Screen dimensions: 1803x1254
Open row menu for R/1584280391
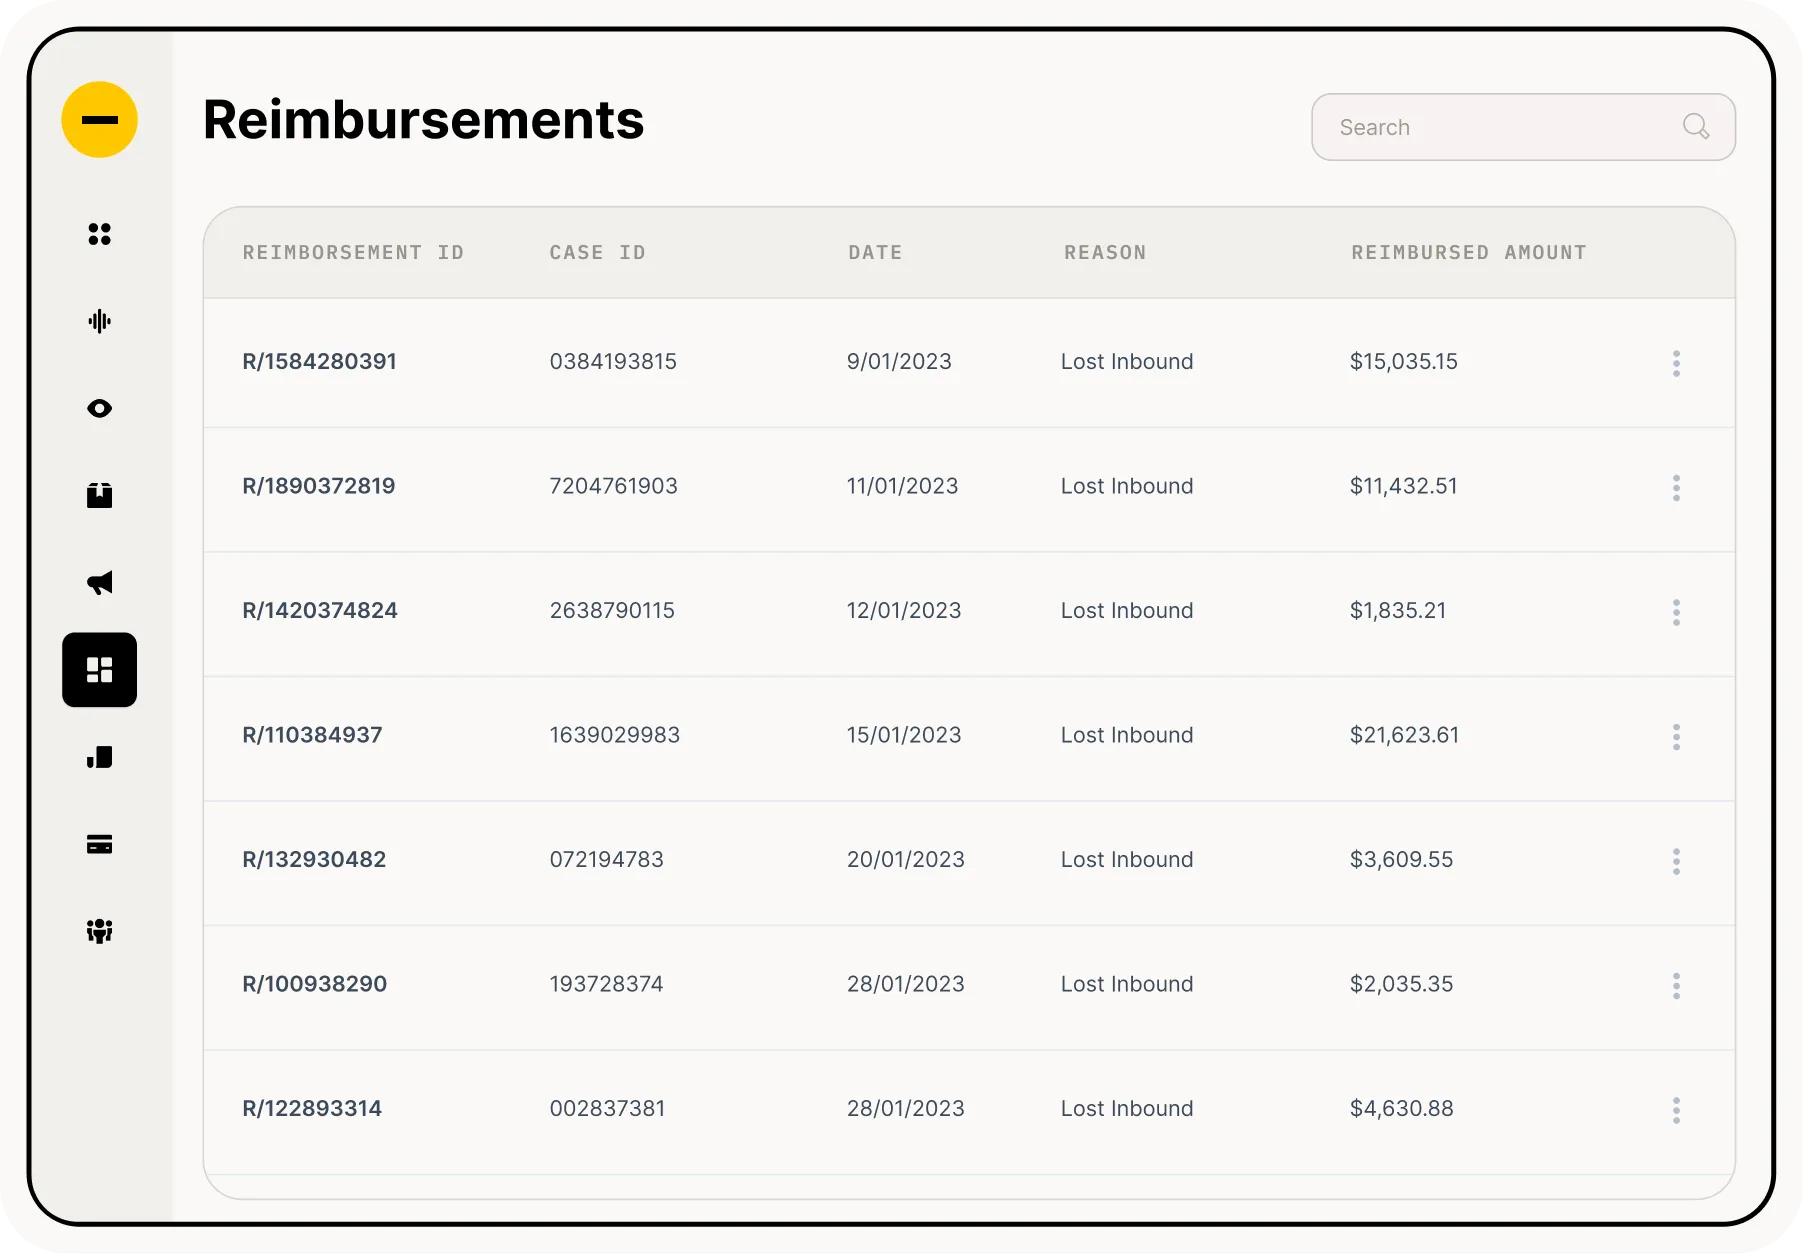pos(1676,363)
